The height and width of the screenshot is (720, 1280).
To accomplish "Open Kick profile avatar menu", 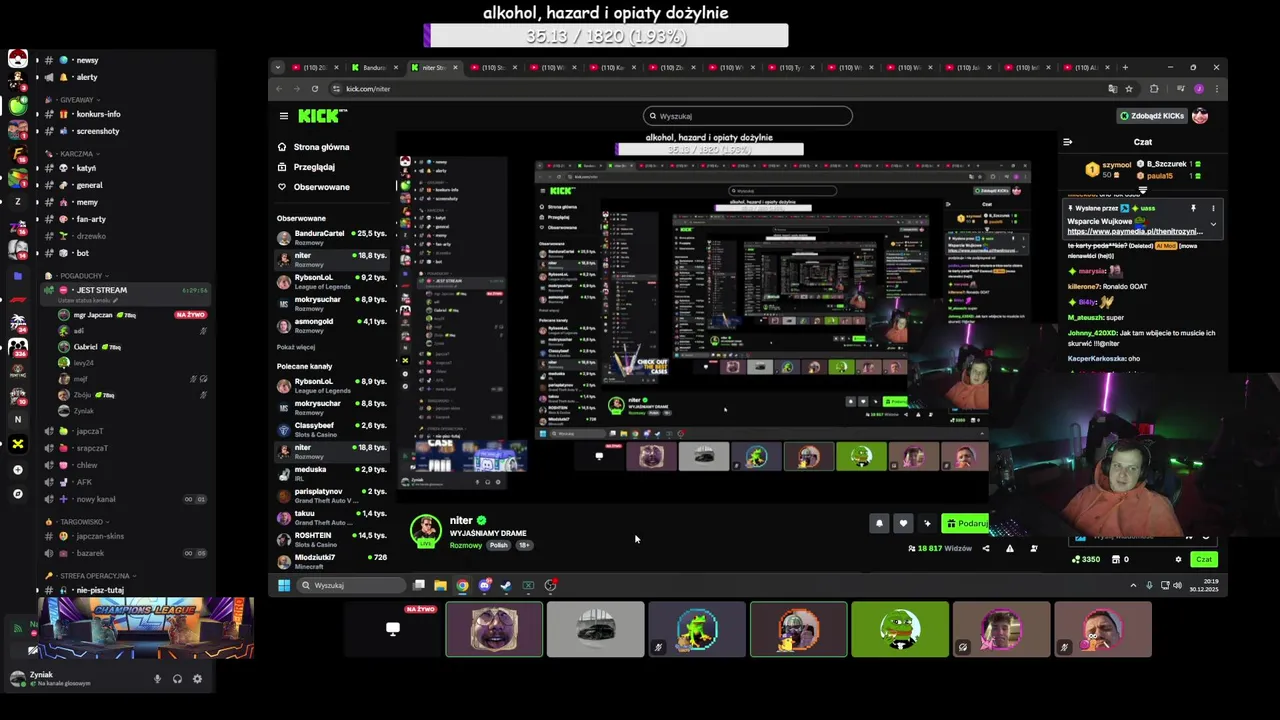I will pos(1200,116).
